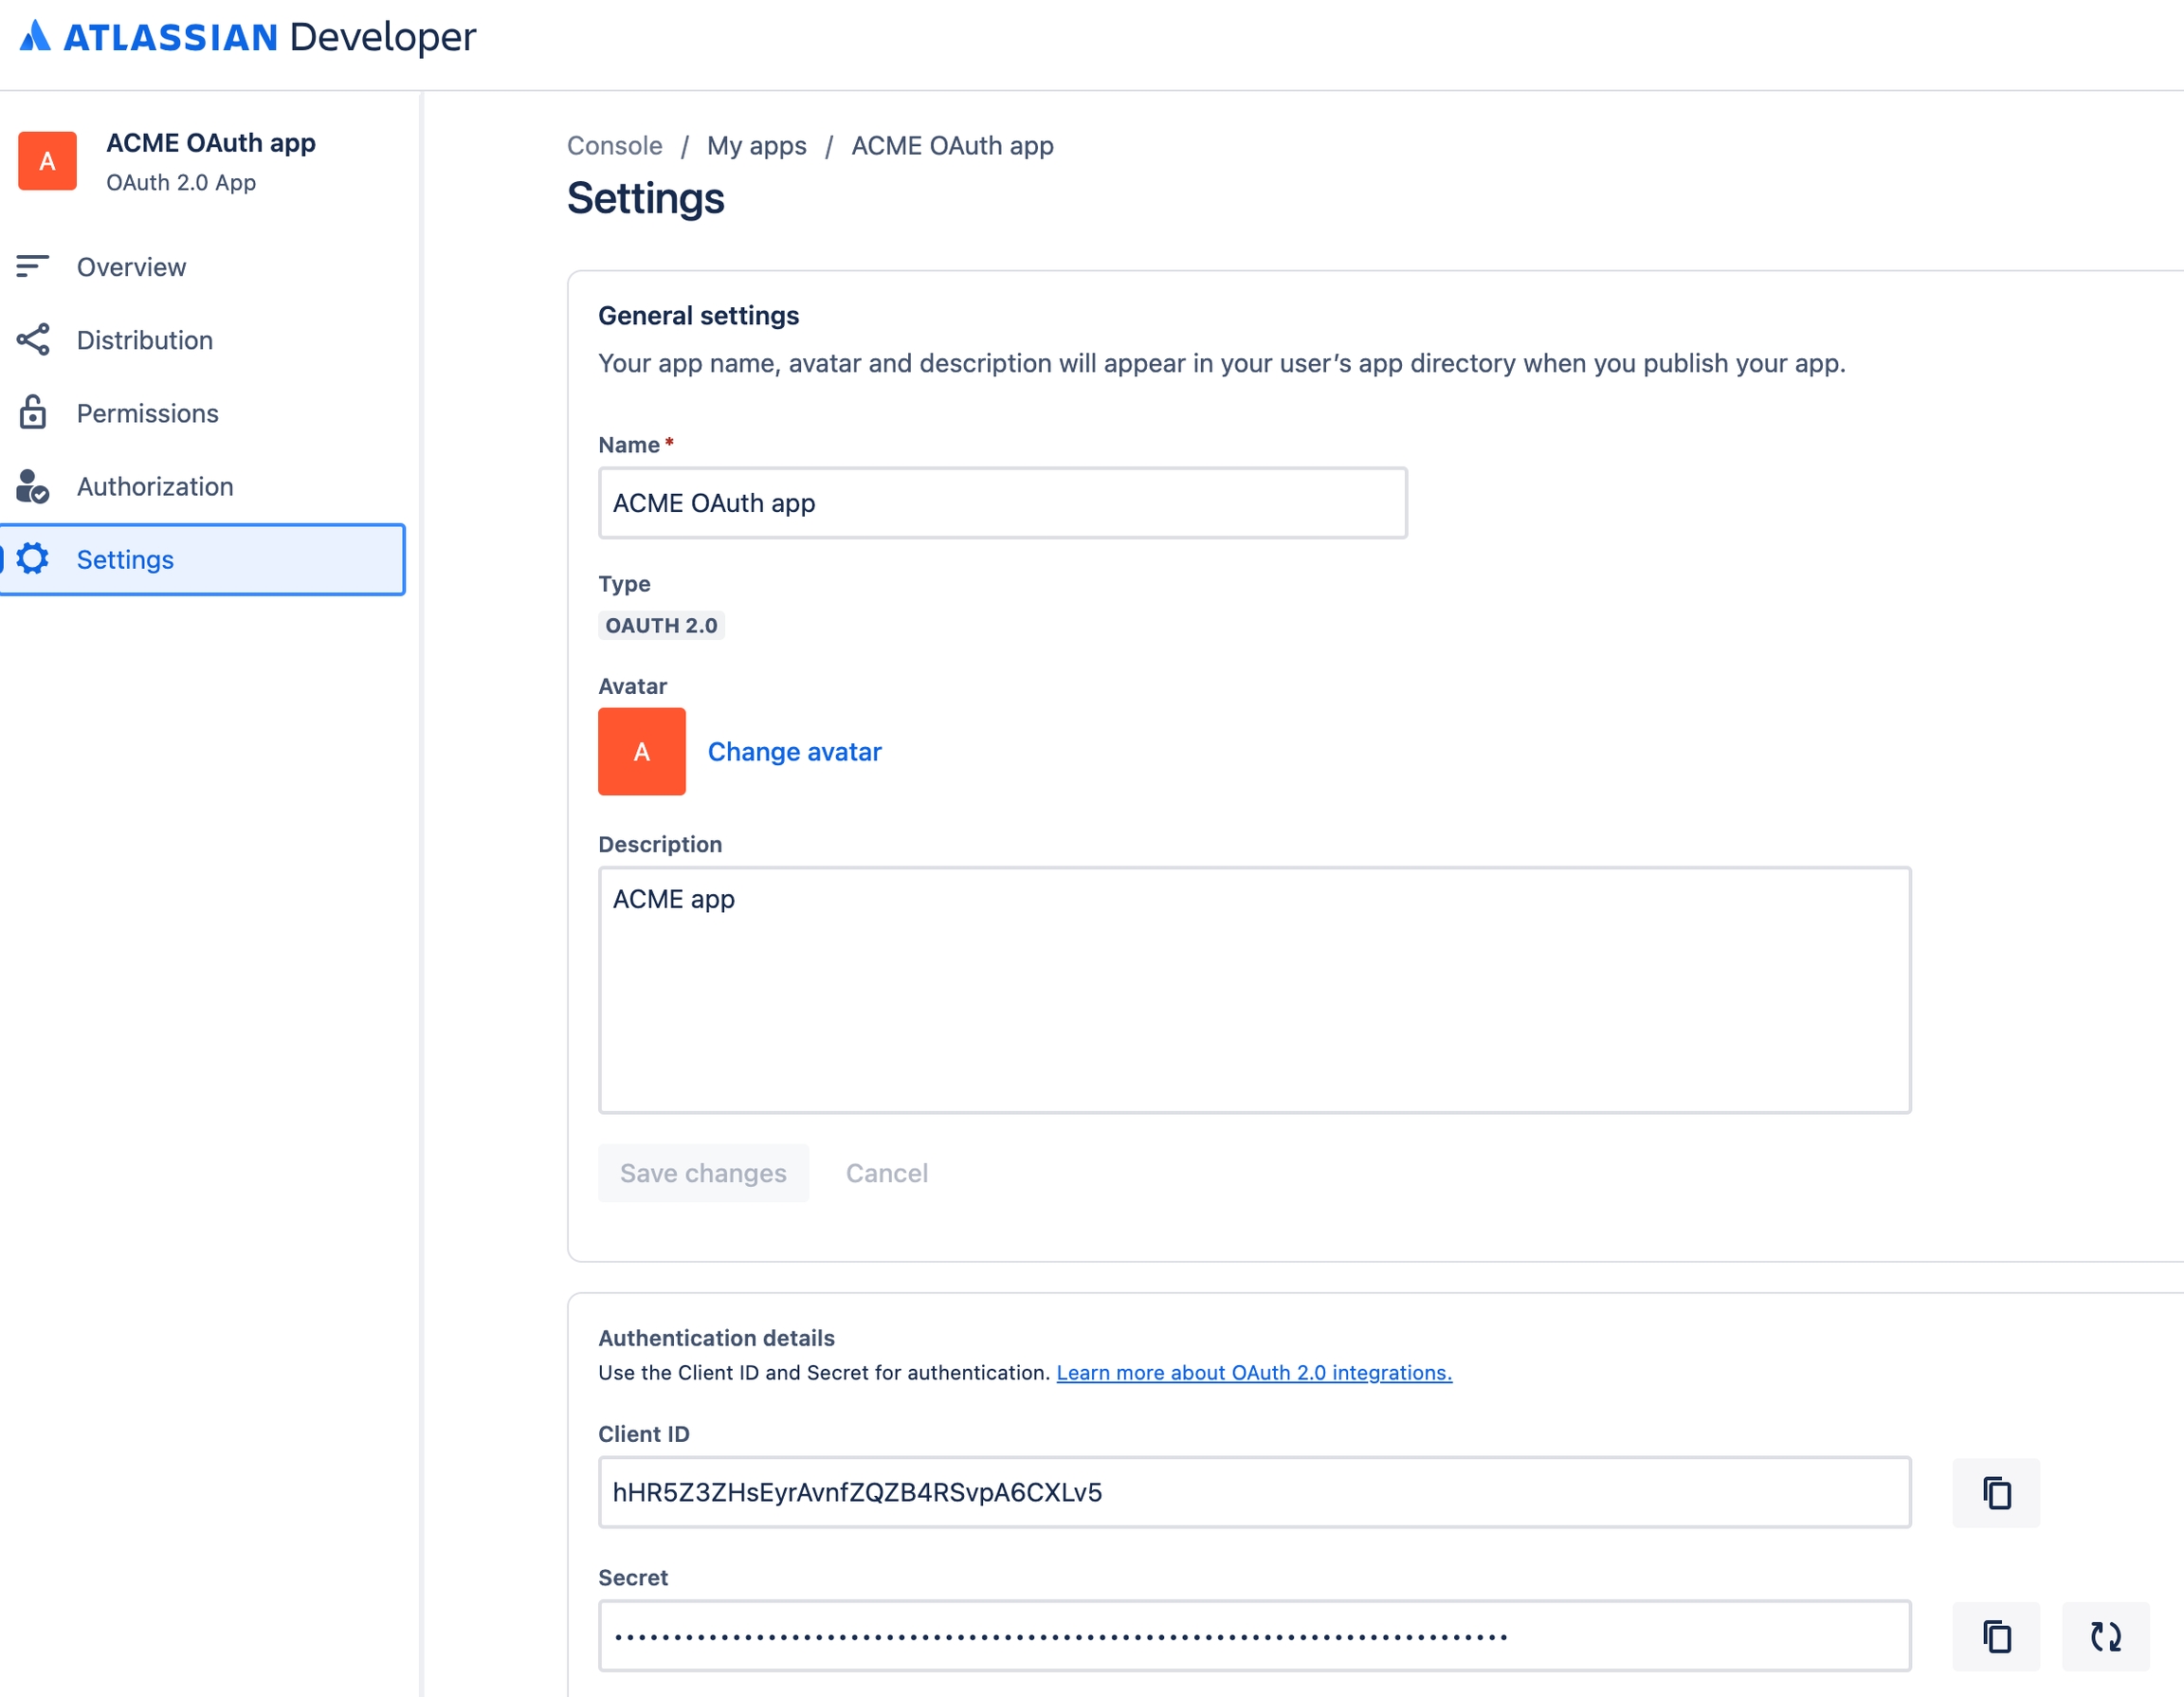
Task: Click the Overview sidebar icon
Action: pos(32,266)
